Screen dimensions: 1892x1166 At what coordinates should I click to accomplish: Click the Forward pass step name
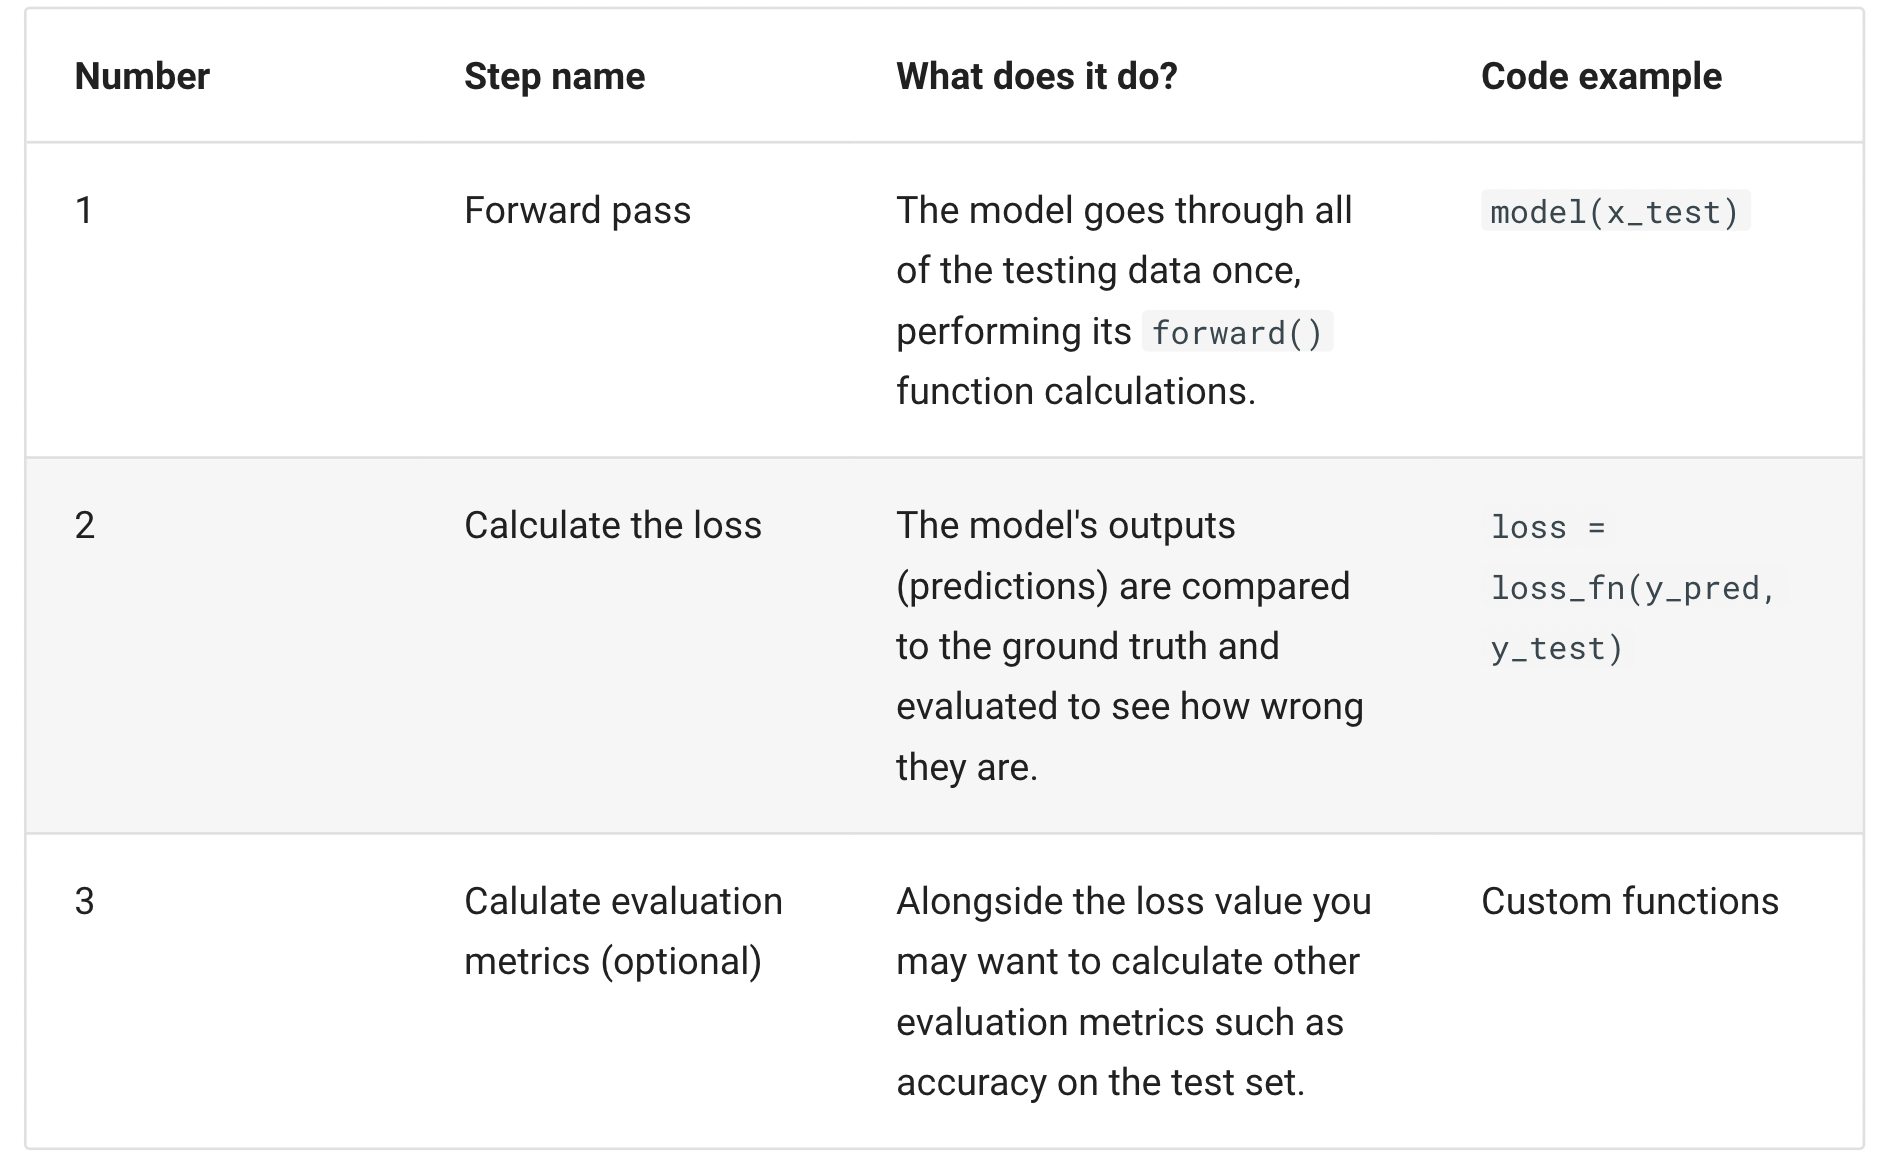tap(578, 211)
